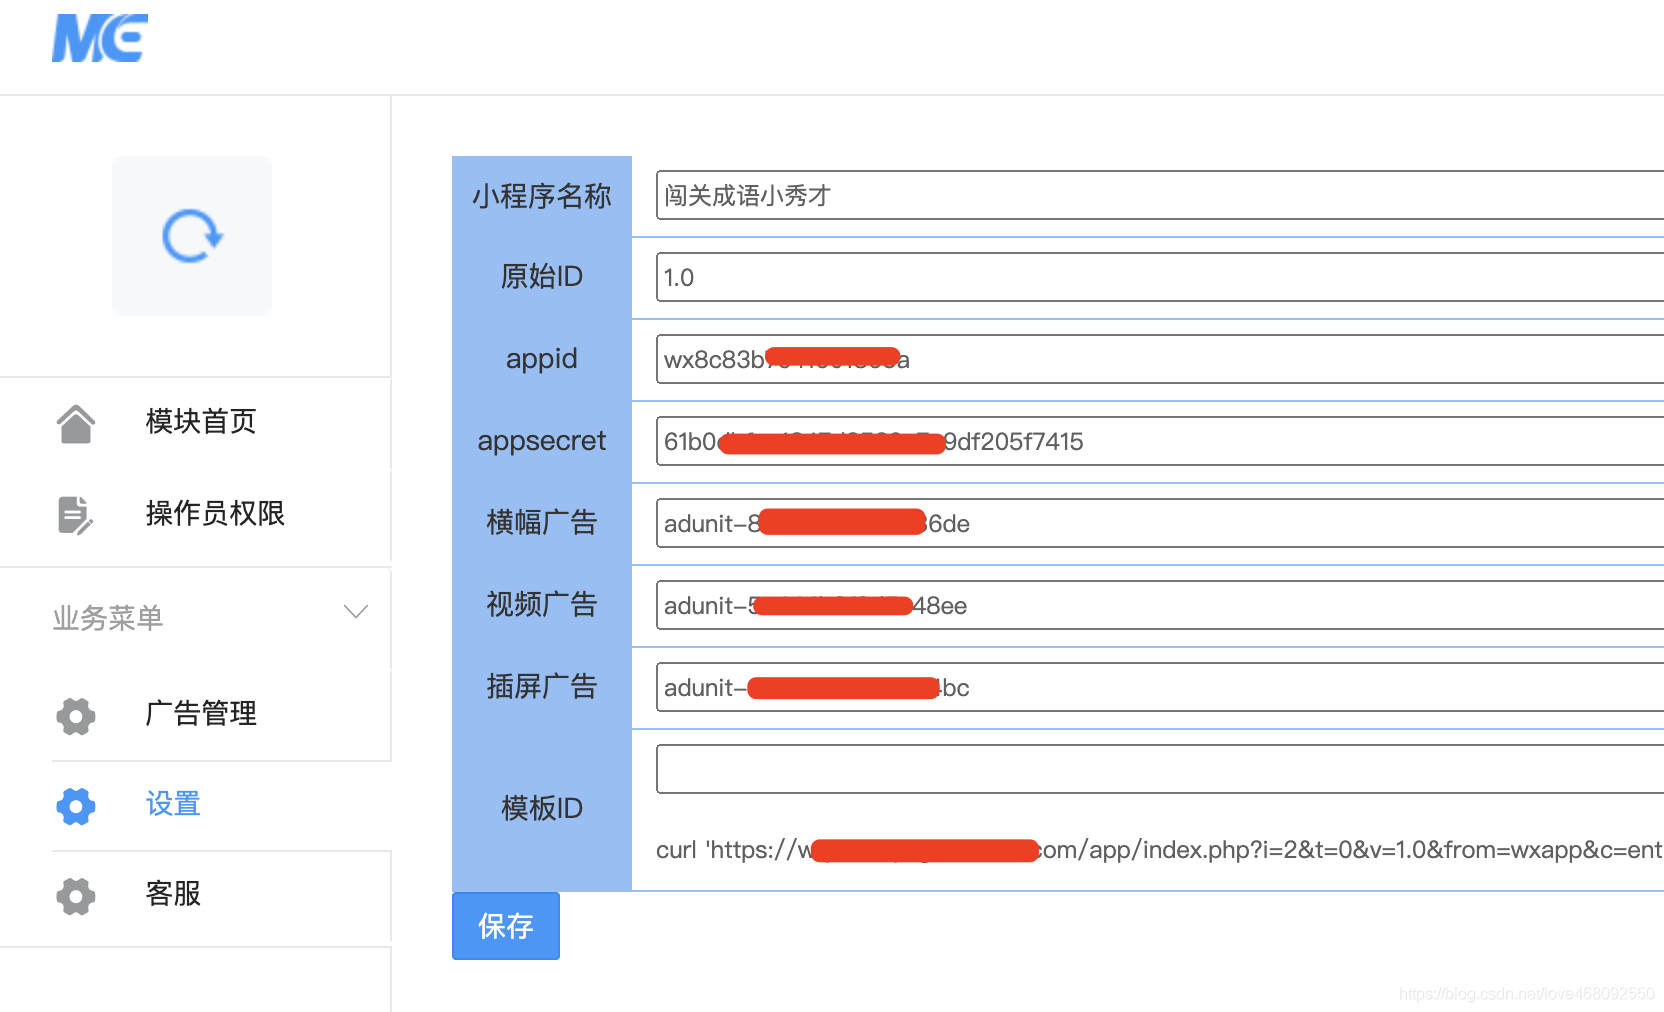
Task: Click the curl command text line
Action: [x=1159, y=850]
